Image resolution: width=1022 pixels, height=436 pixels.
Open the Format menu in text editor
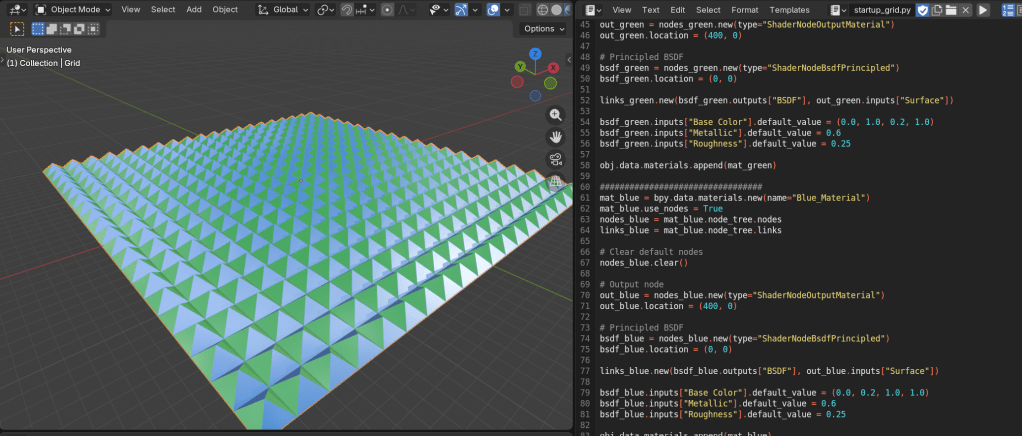tap(744, 10)
